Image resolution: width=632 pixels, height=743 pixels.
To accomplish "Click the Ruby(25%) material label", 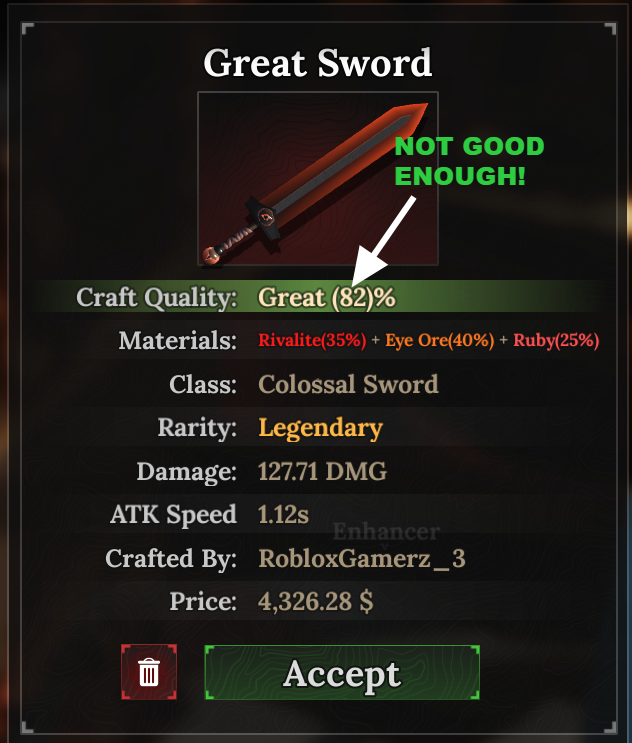I will tap(556, 340).
